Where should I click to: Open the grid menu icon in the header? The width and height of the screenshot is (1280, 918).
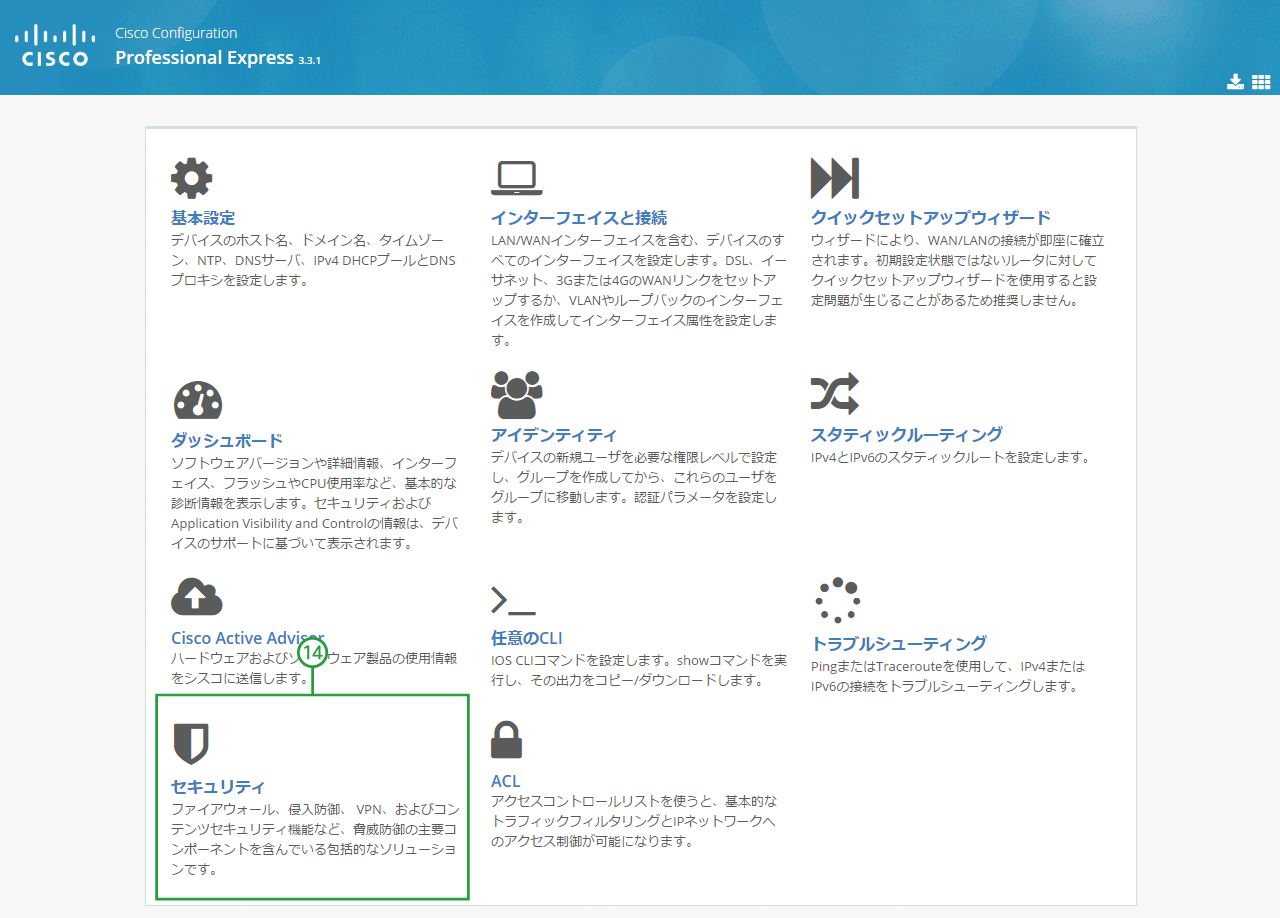(x=1261, y=82)
